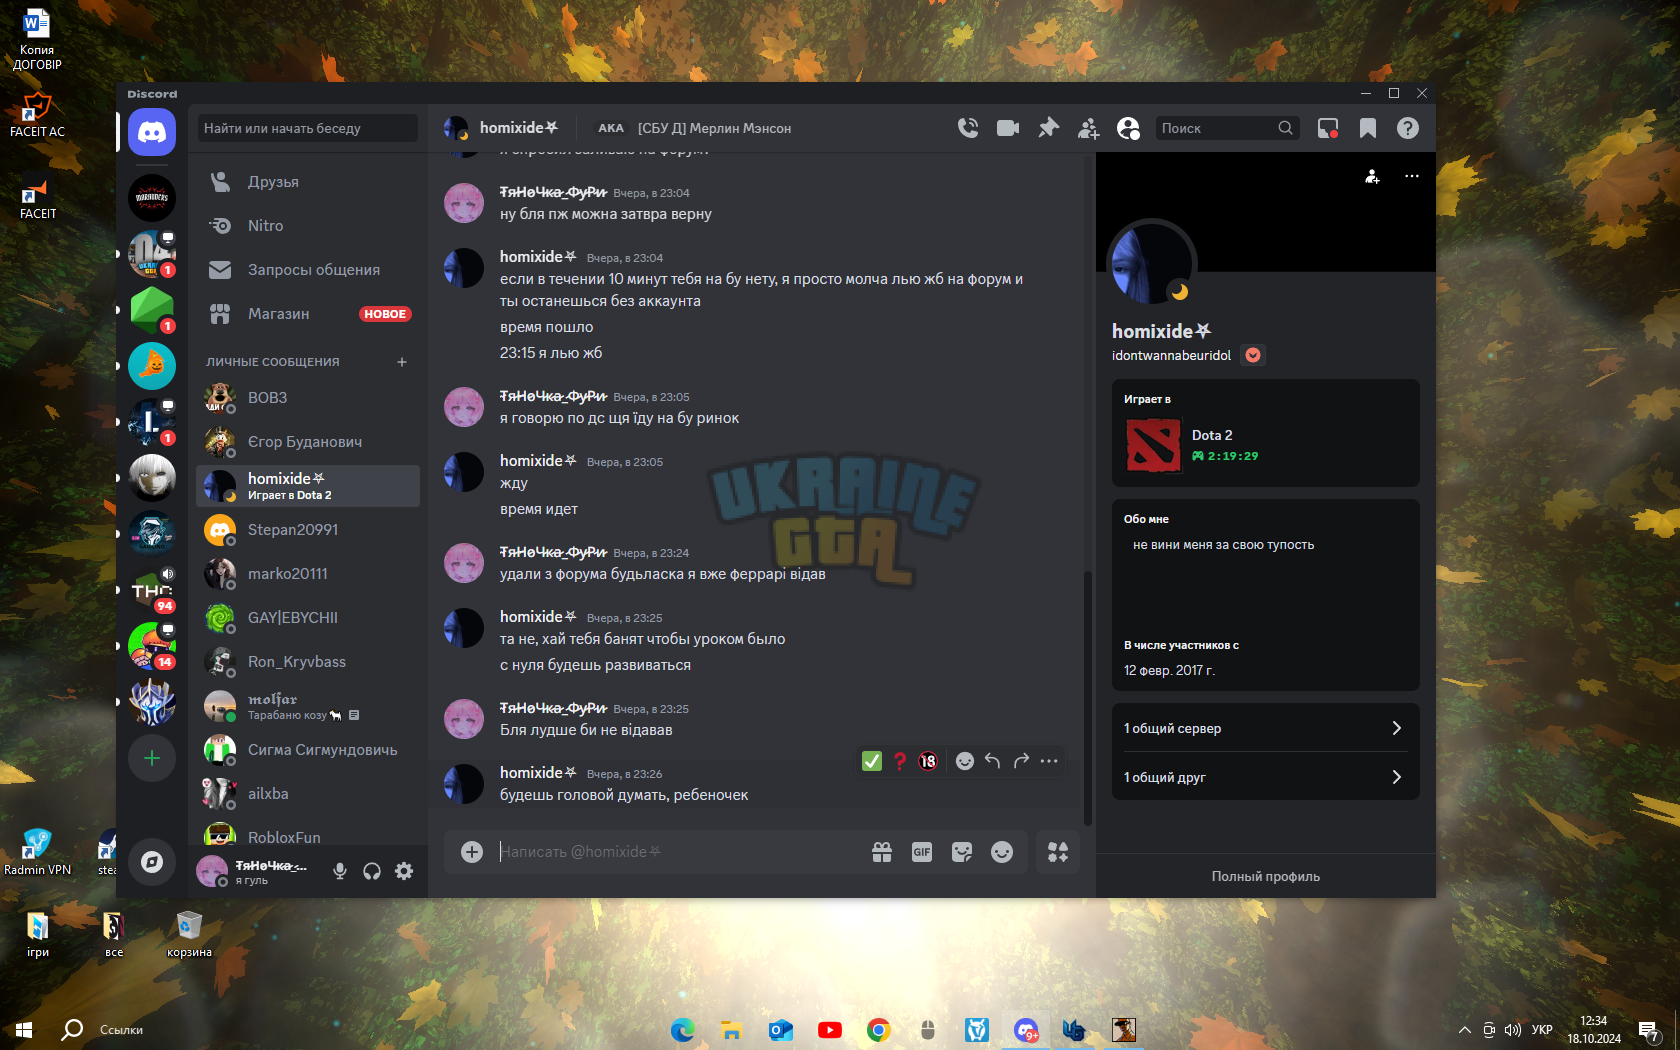Open Microsoft Edge from the taskbar
The image size is (1680, 1050).
683,1030
